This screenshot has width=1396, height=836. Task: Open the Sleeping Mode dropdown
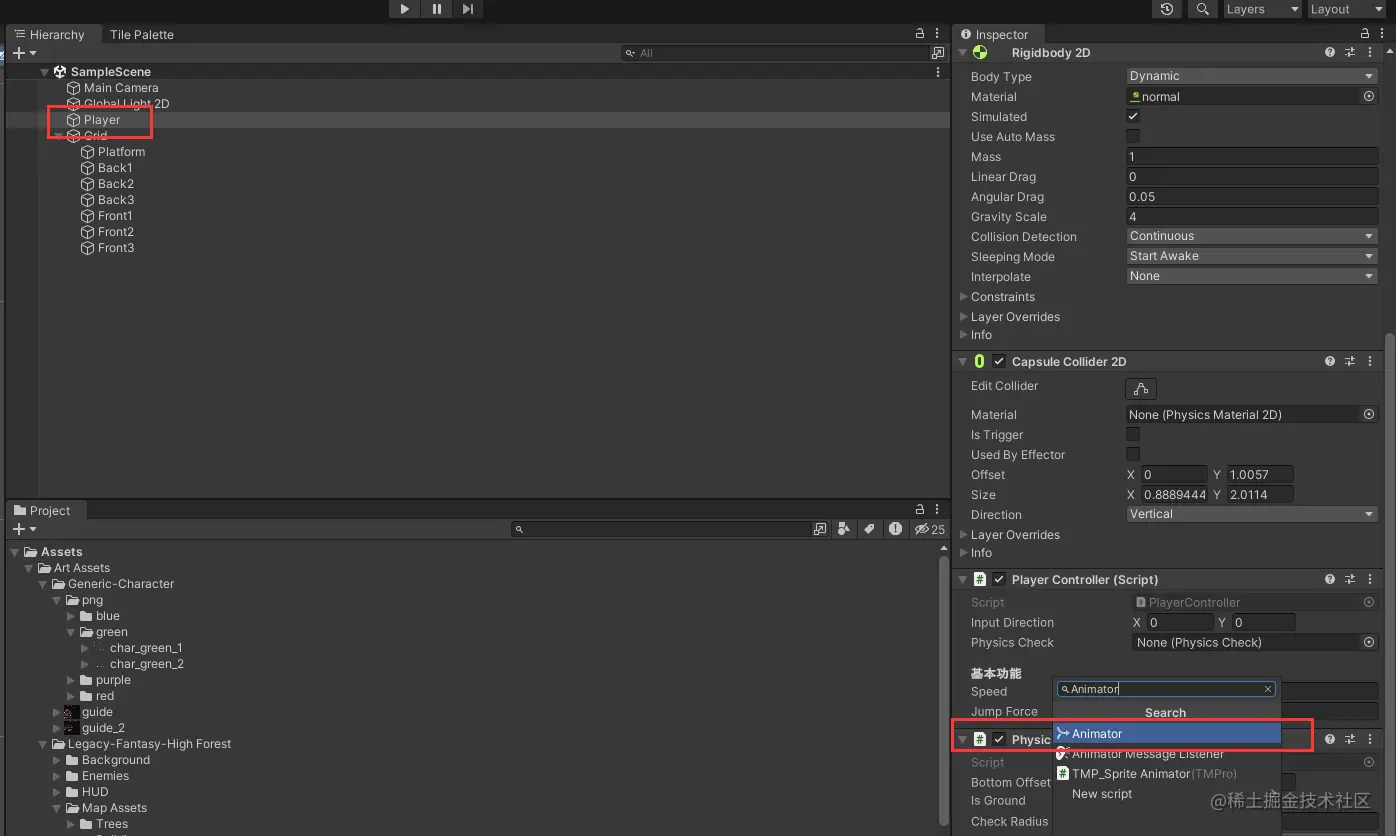1252,256
